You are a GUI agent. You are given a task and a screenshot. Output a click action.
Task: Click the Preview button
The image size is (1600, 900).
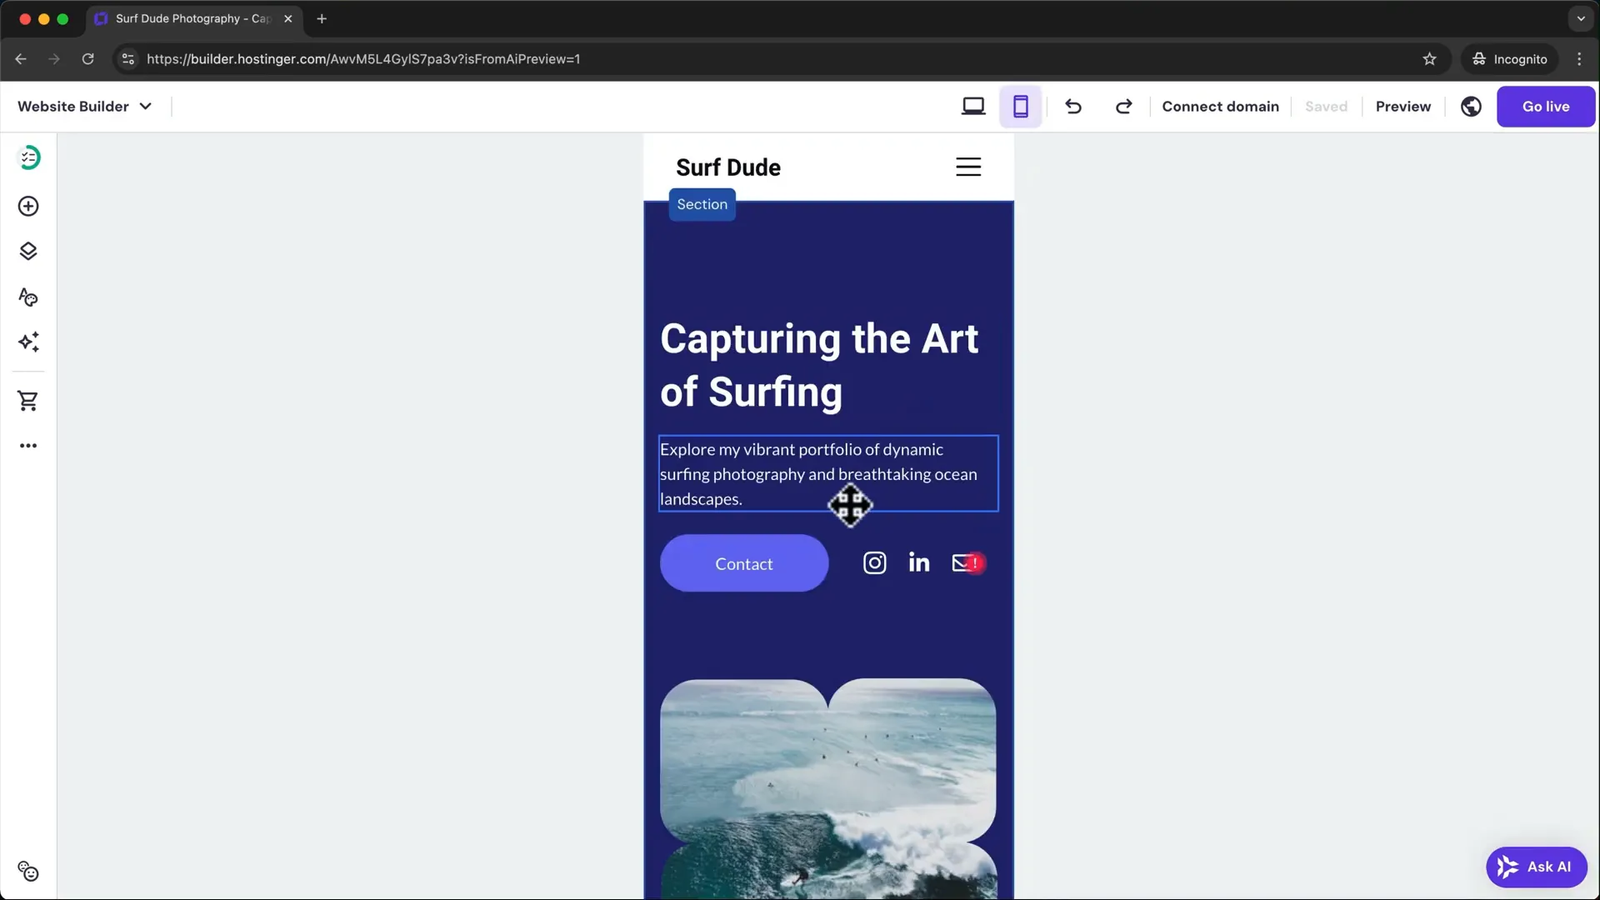point(1403,106)
